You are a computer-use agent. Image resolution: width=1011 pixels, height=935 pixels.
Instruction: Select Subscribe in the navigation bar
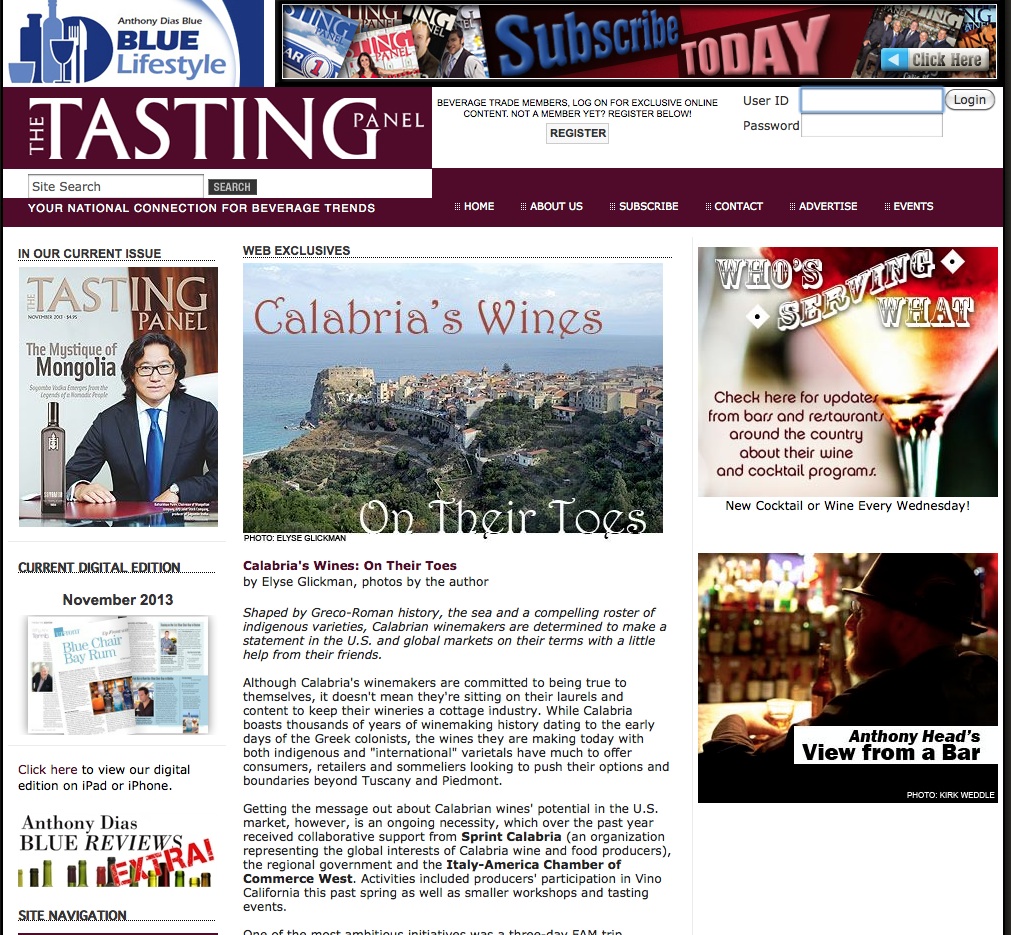pos(644,206)
